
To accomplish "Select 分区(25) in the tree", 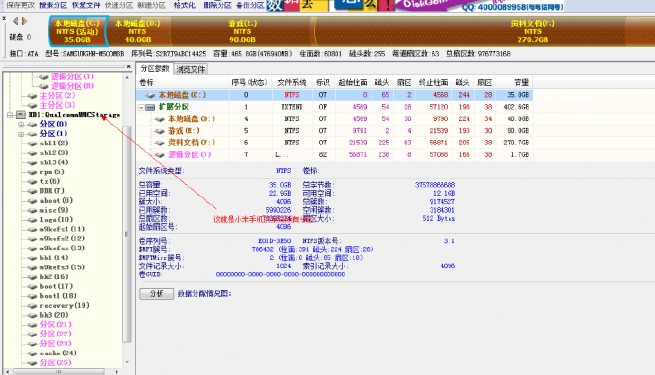I will [x=56, y=363].
